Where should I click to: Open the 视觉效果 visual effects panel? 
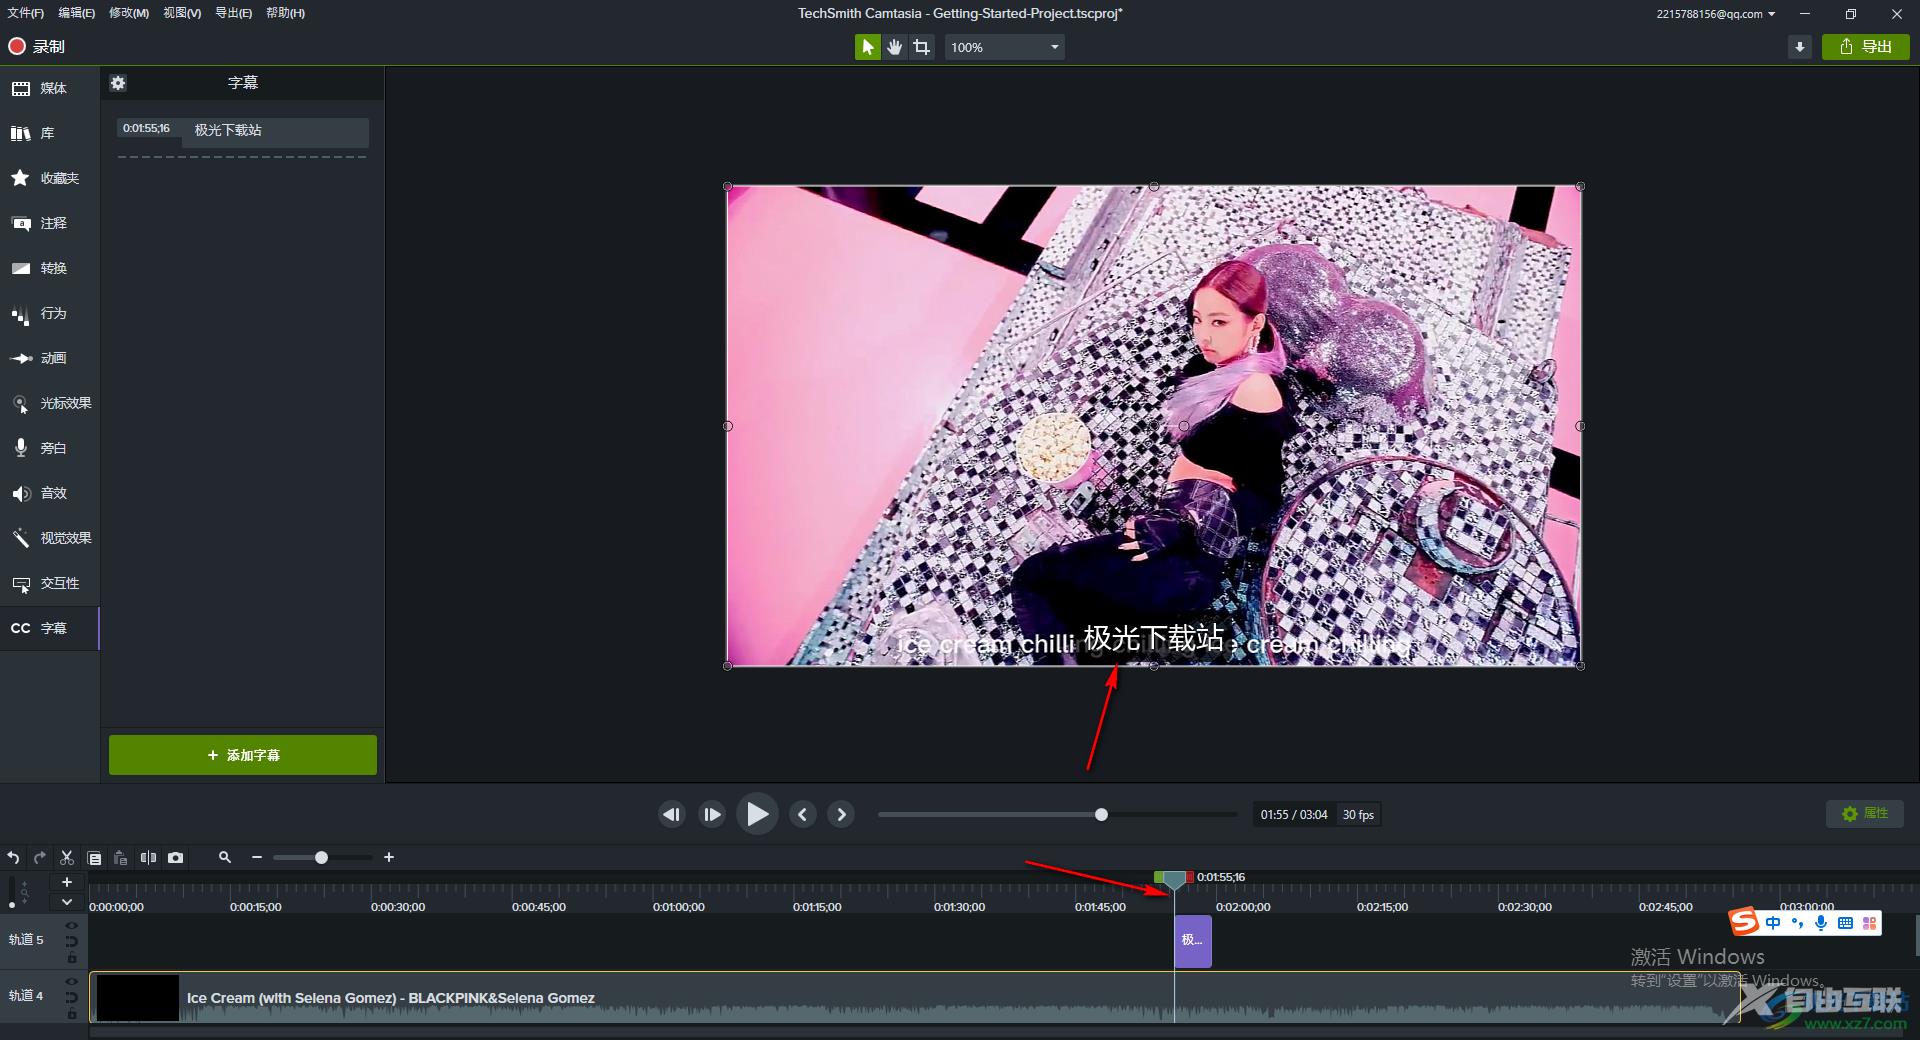(50, 538)
